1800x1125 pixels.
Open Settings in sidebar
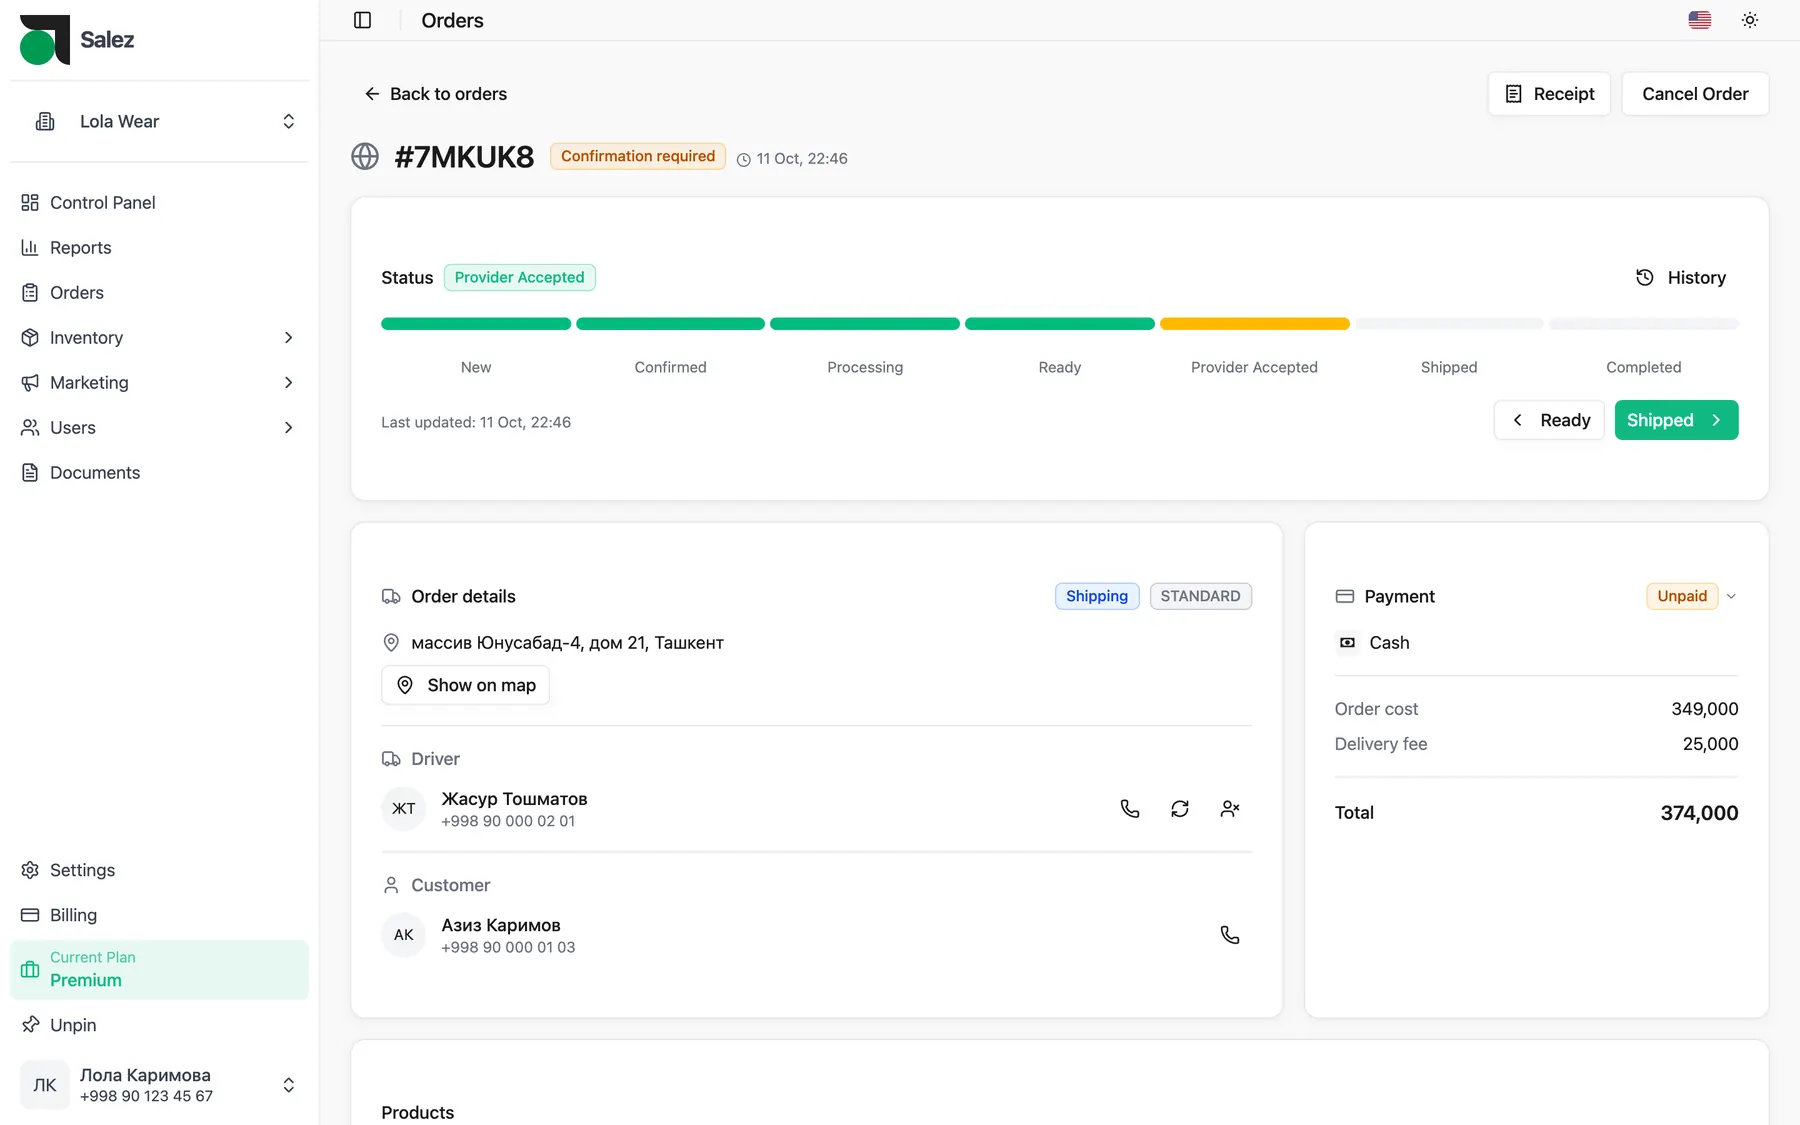click(159, 870)
